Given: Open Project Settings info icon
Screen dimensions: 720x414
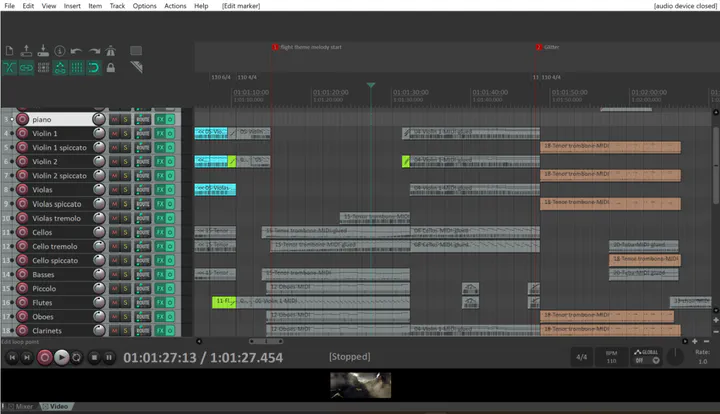Looking at the screenshot, I should click(60, 51).
